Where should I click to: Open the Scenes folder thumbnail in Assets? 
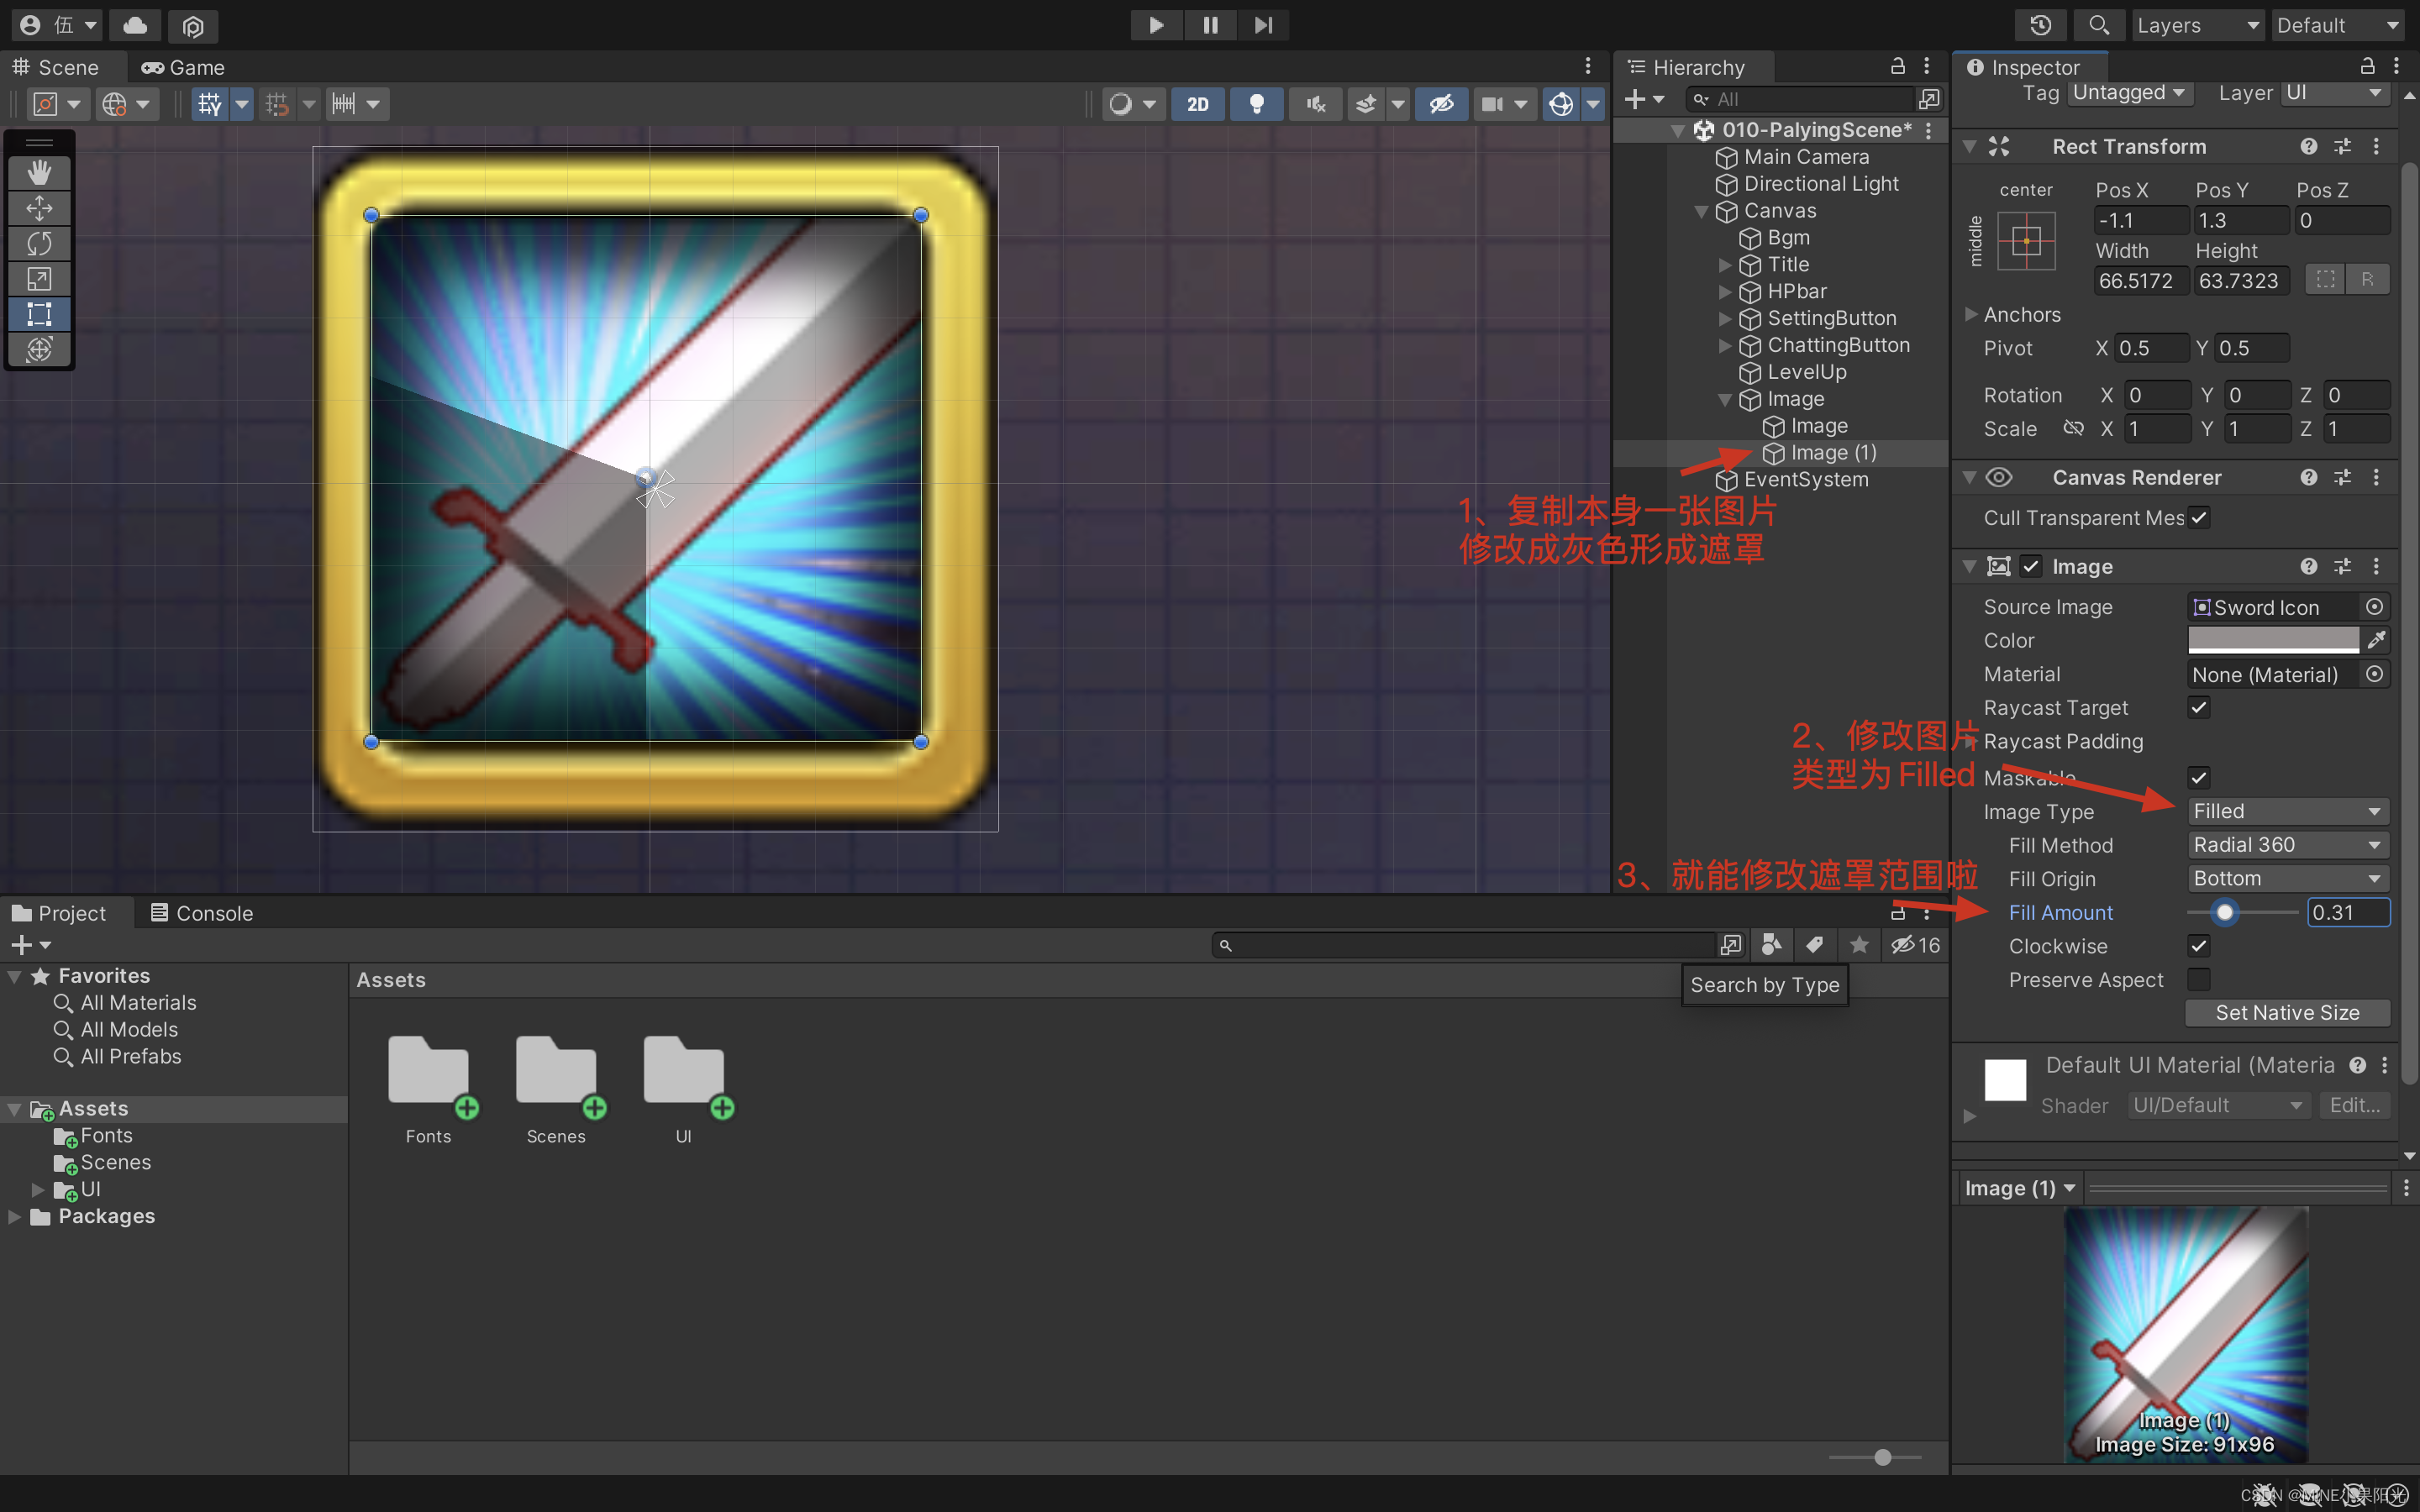556,1076
